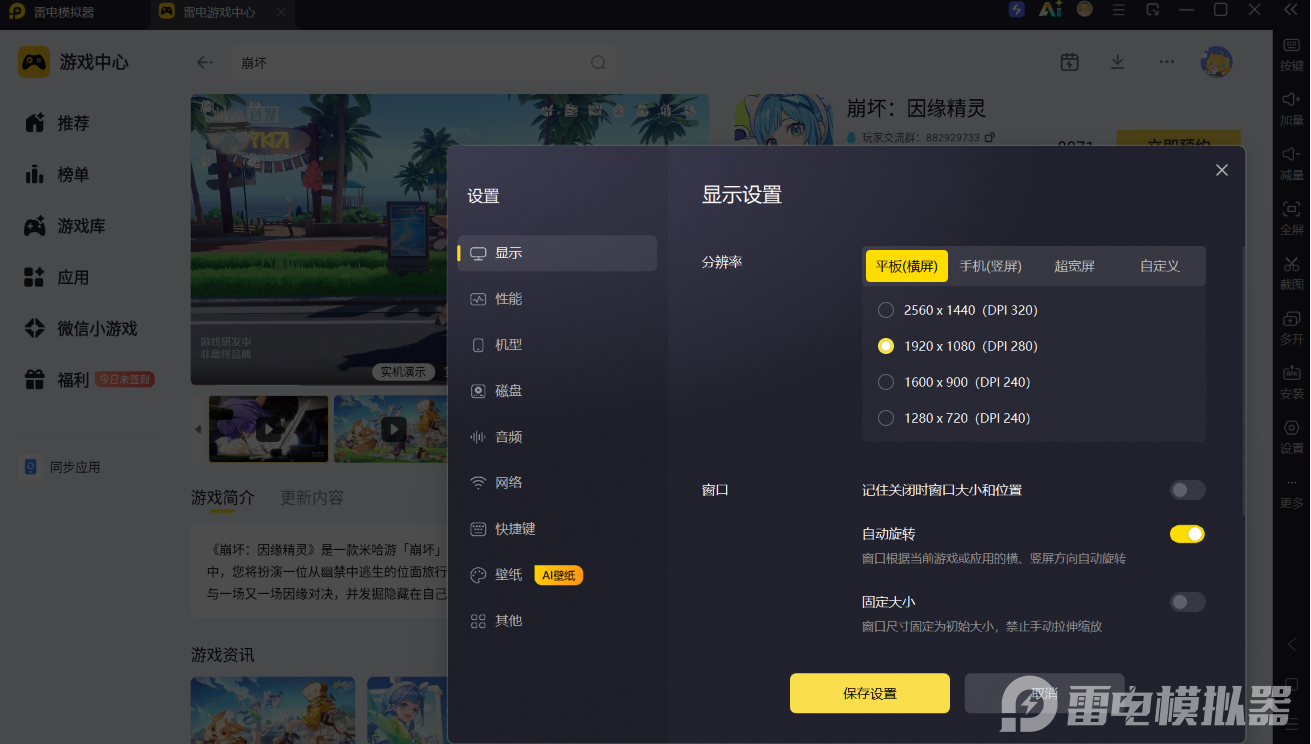Show 更多 tools in right toolbar
This screenshot has height=744, width=1311.
coord(1291,492)
